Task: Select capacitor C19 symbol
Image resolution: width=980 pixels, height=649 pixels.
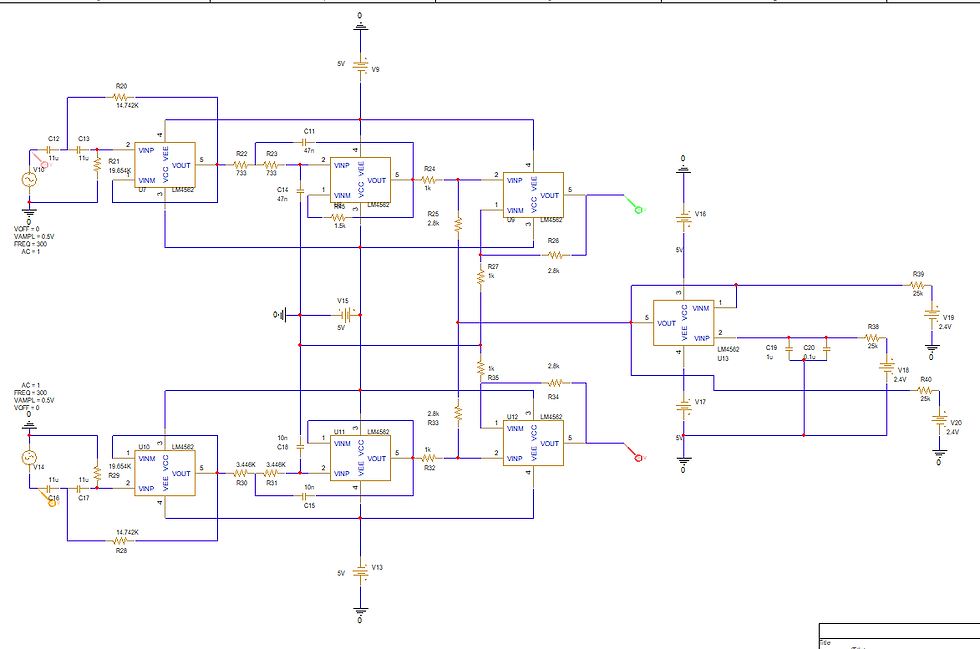Action: [789, 349]
